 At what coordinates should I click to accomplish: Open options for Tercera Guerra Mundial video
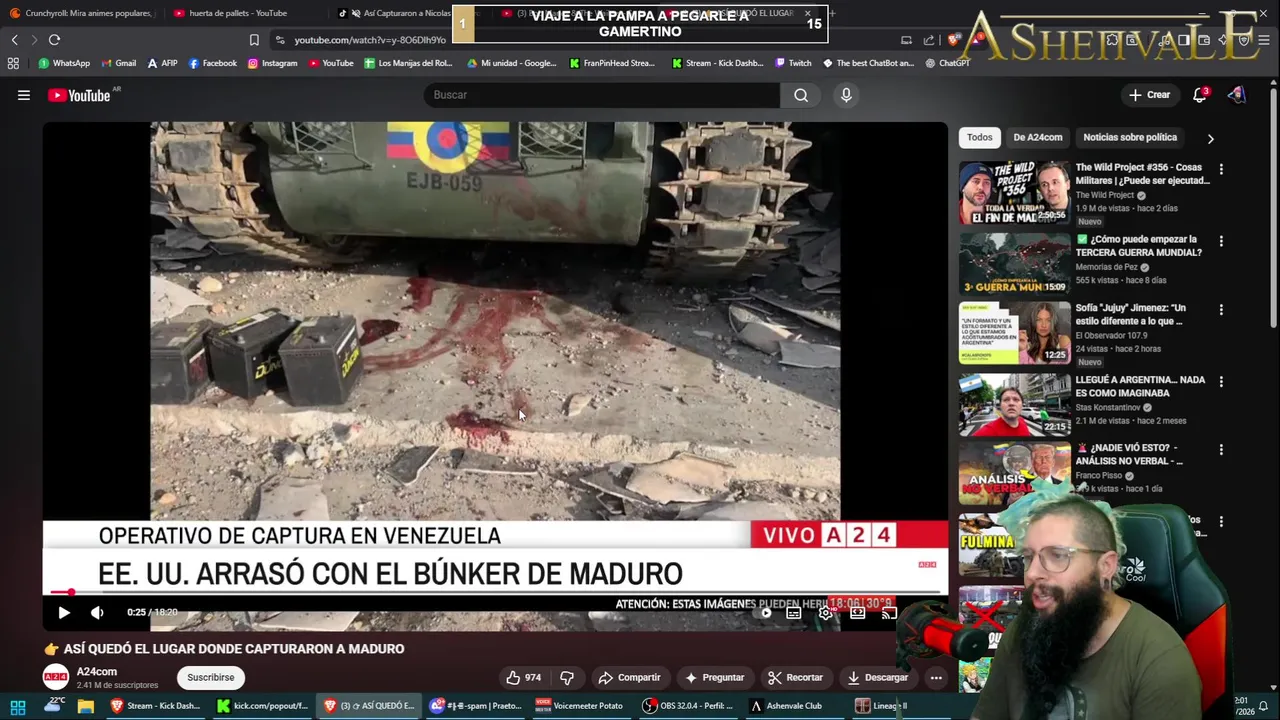(1221, 241)
